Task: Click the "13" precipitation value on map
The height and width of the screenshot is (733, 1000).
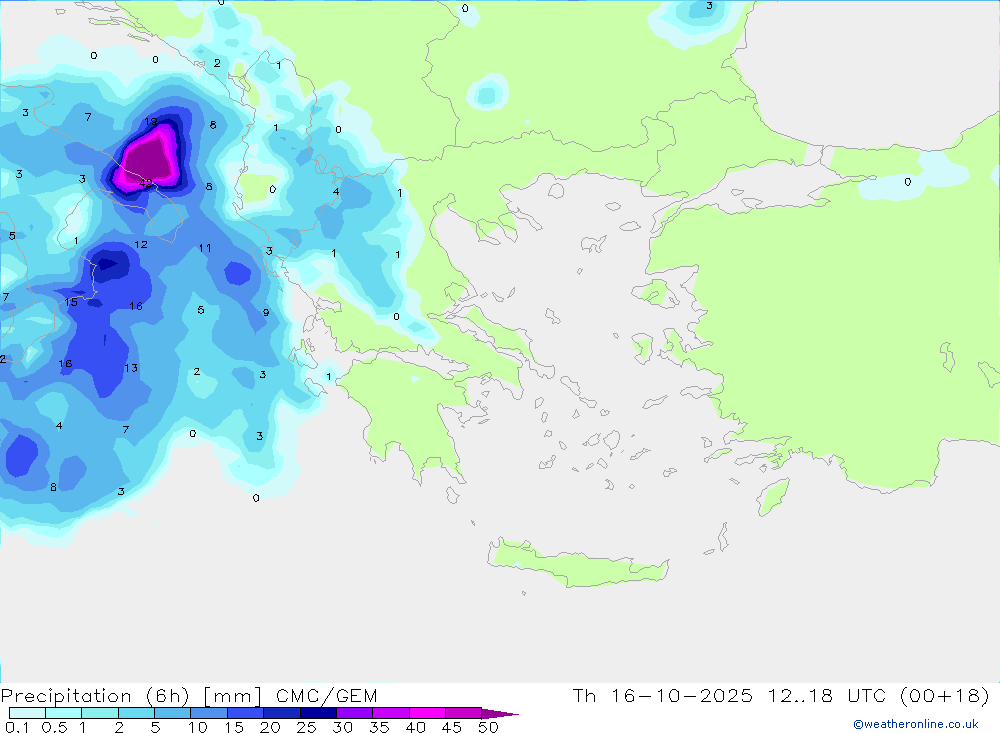Action: click(x=131, y=368)
